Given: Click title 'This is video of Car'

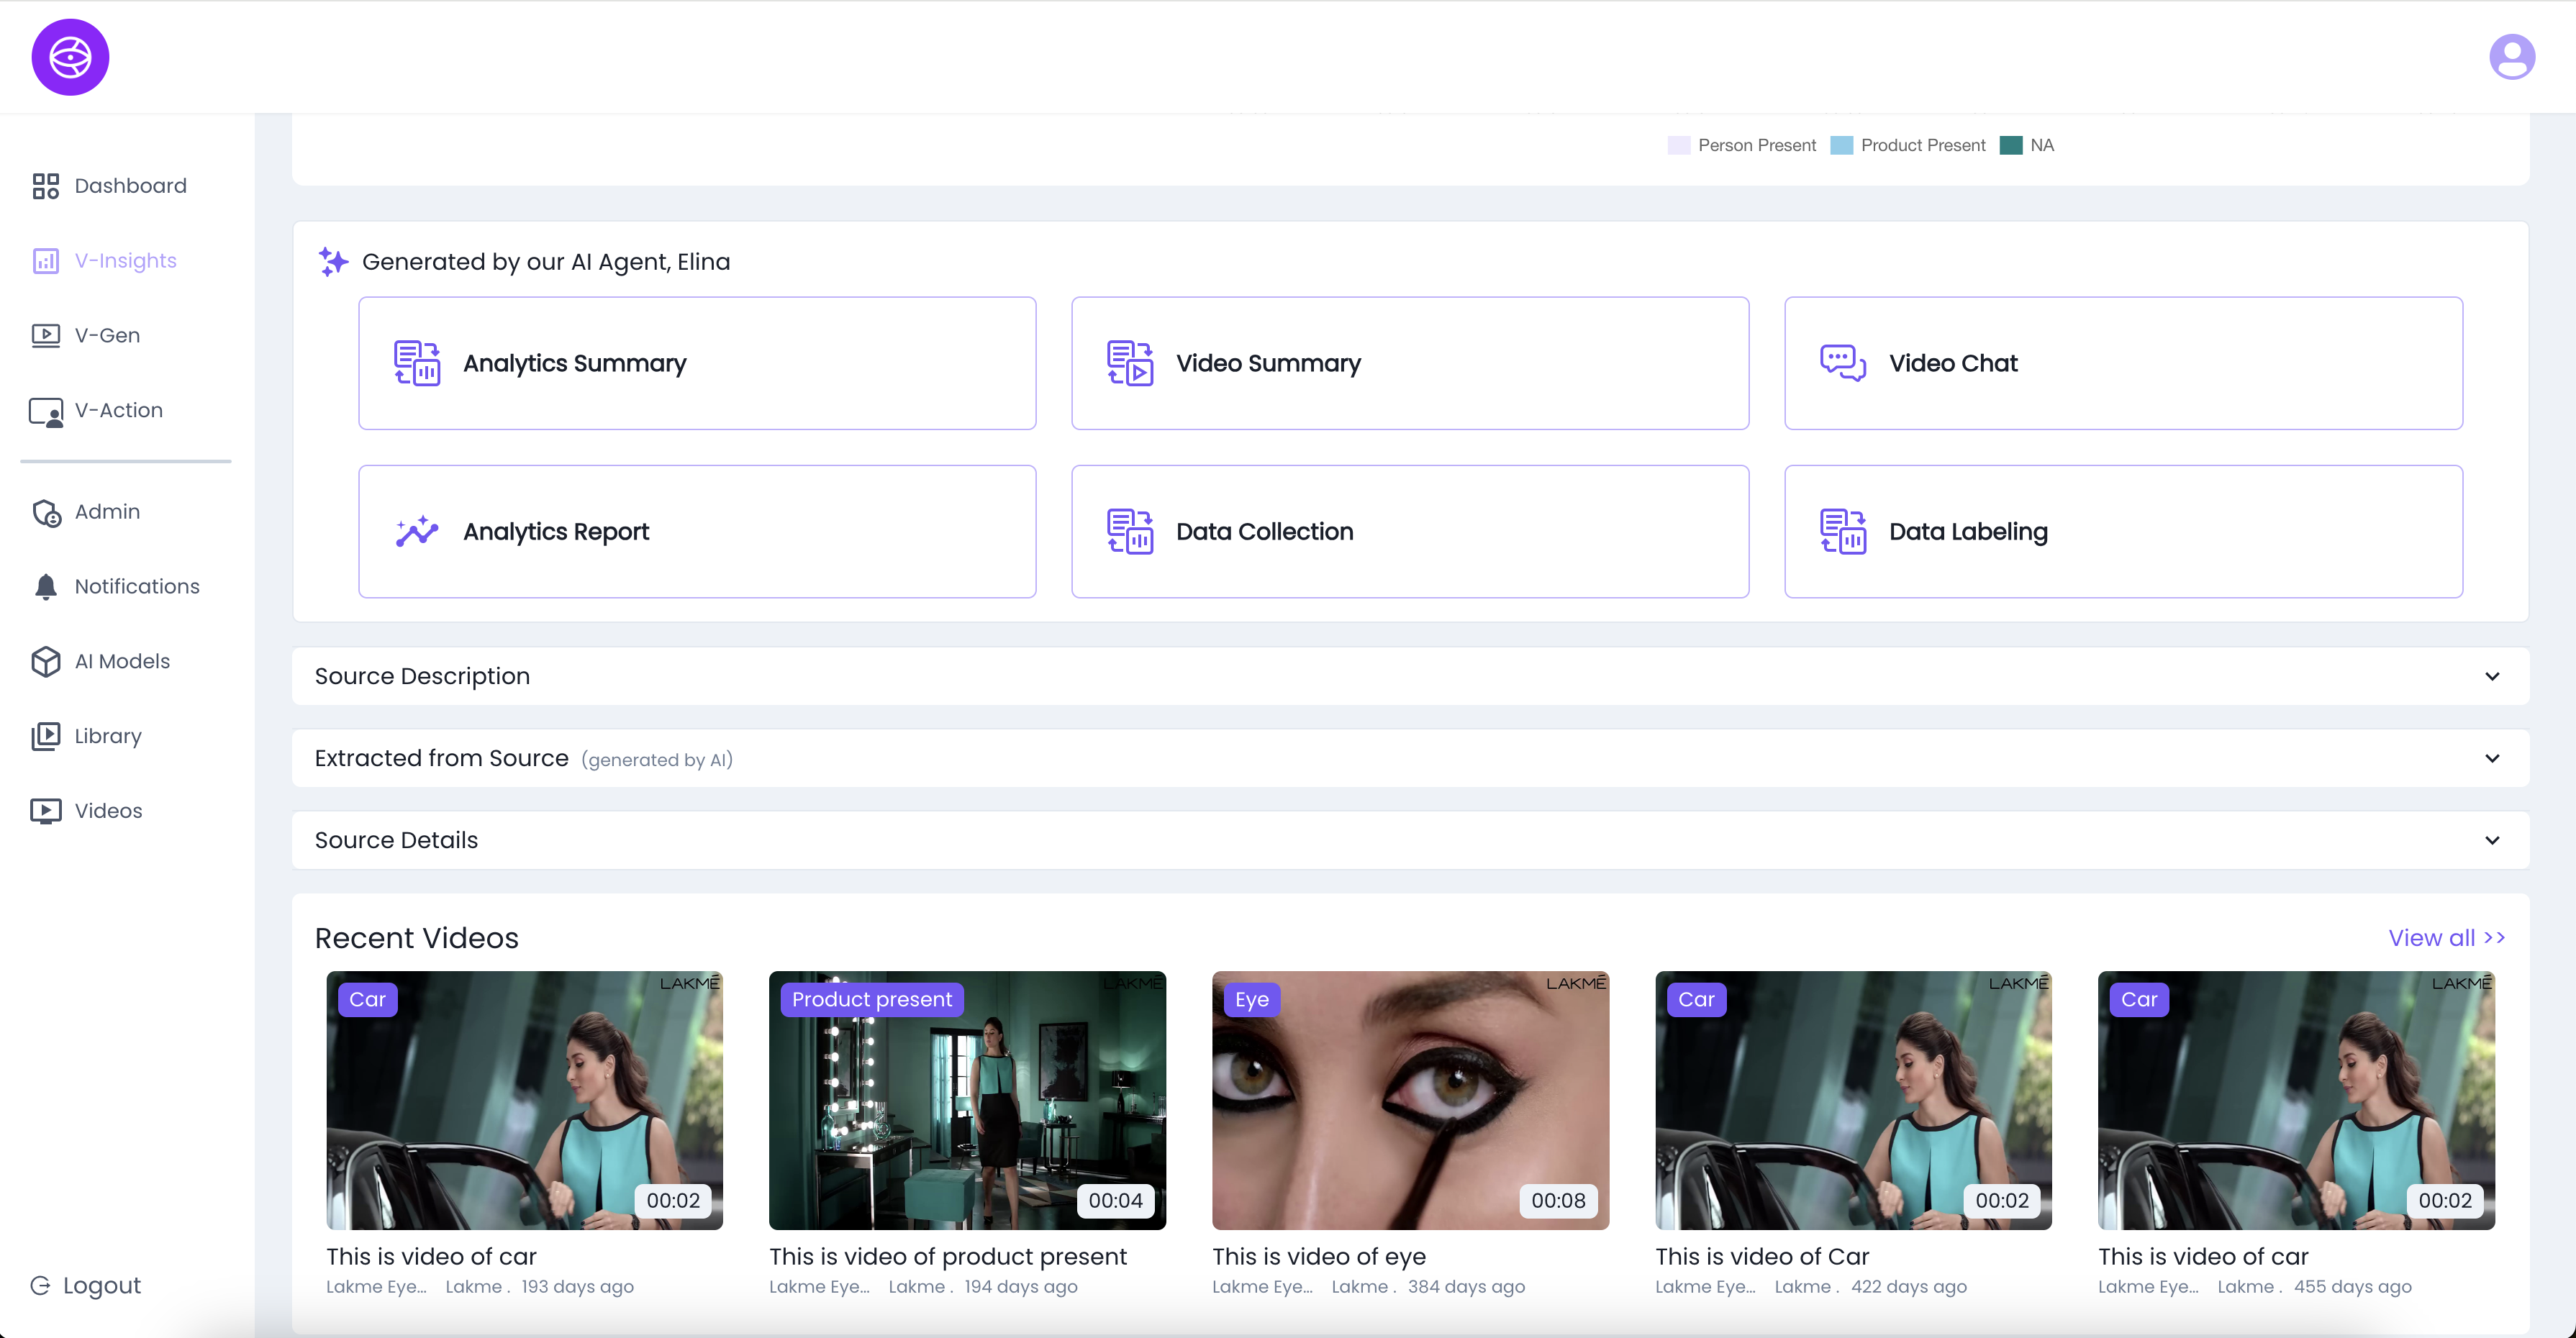Looking at the screenshot, I should [x=1762, y=1256].
